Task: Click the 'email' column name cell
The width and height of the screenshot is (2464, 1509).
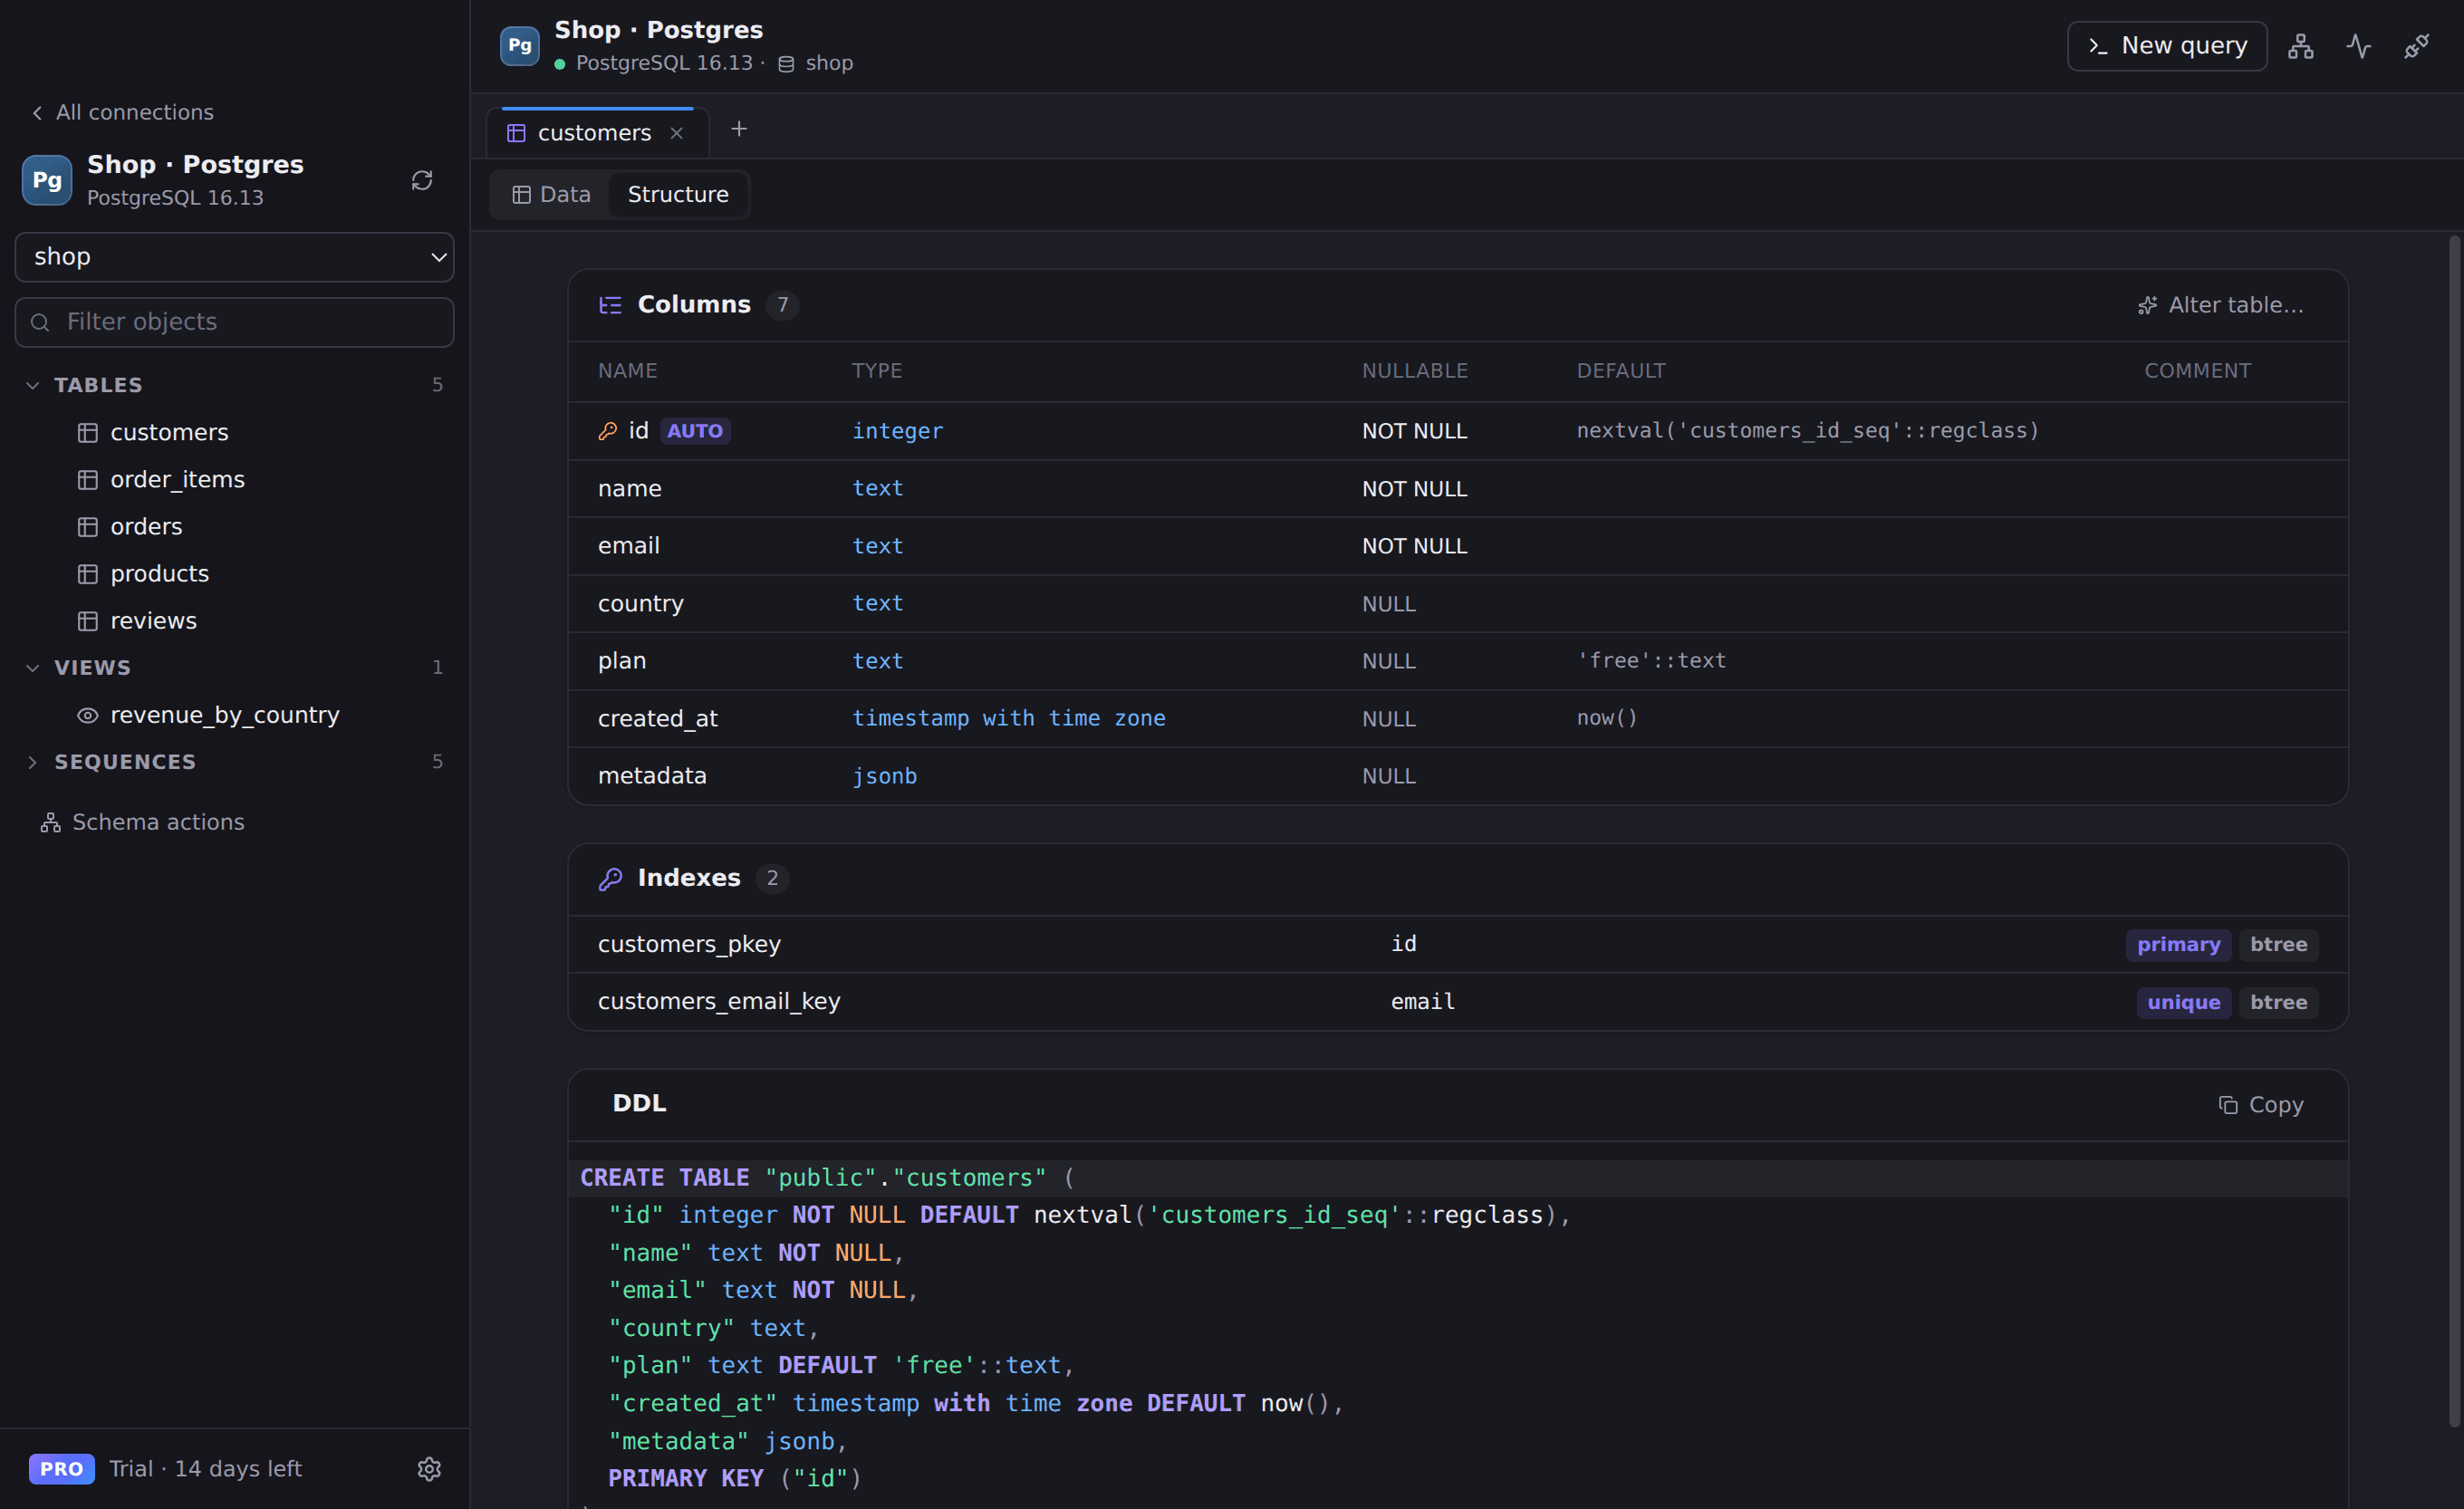Action: 628,546
